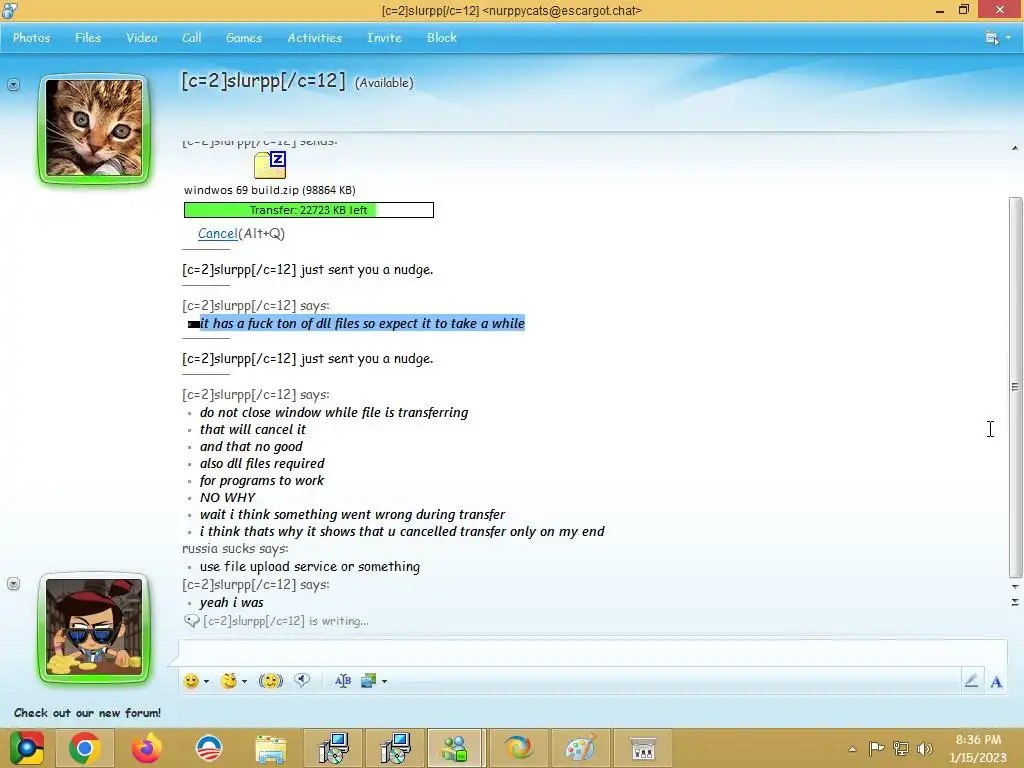The height and width of the screenshot is (768, 1024).
Task: Click 'use file upload service or something' message
Action: [310, 567]
